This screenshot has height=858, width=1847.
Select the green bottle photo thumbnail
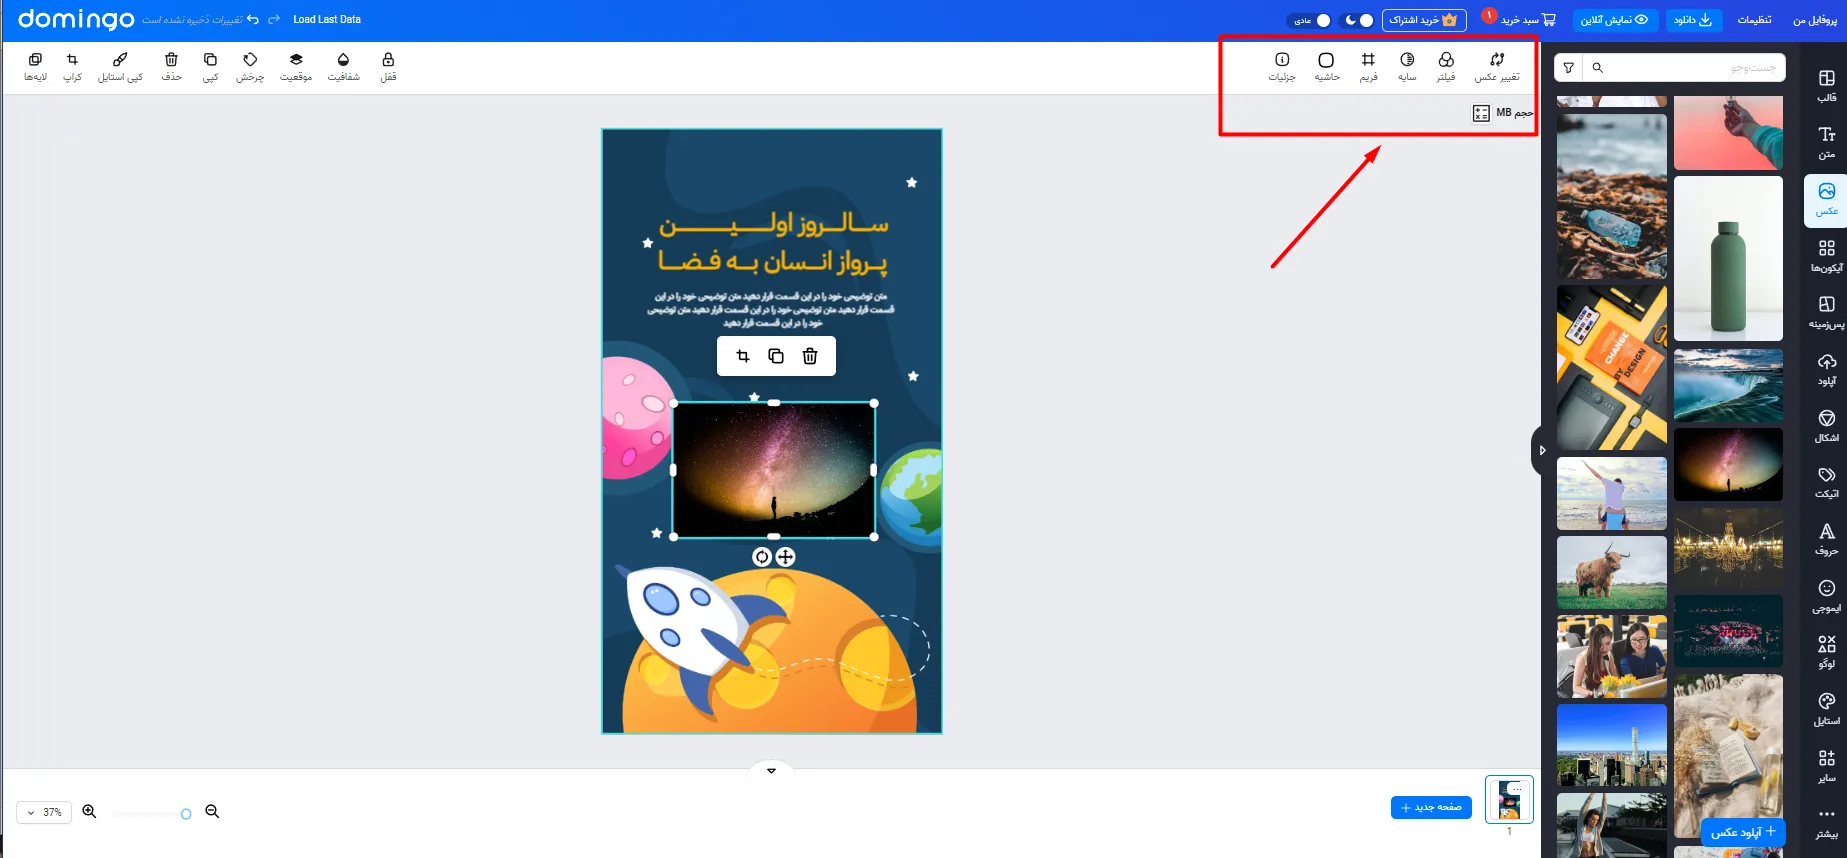pyautogui.click(x=1728, y=259)
